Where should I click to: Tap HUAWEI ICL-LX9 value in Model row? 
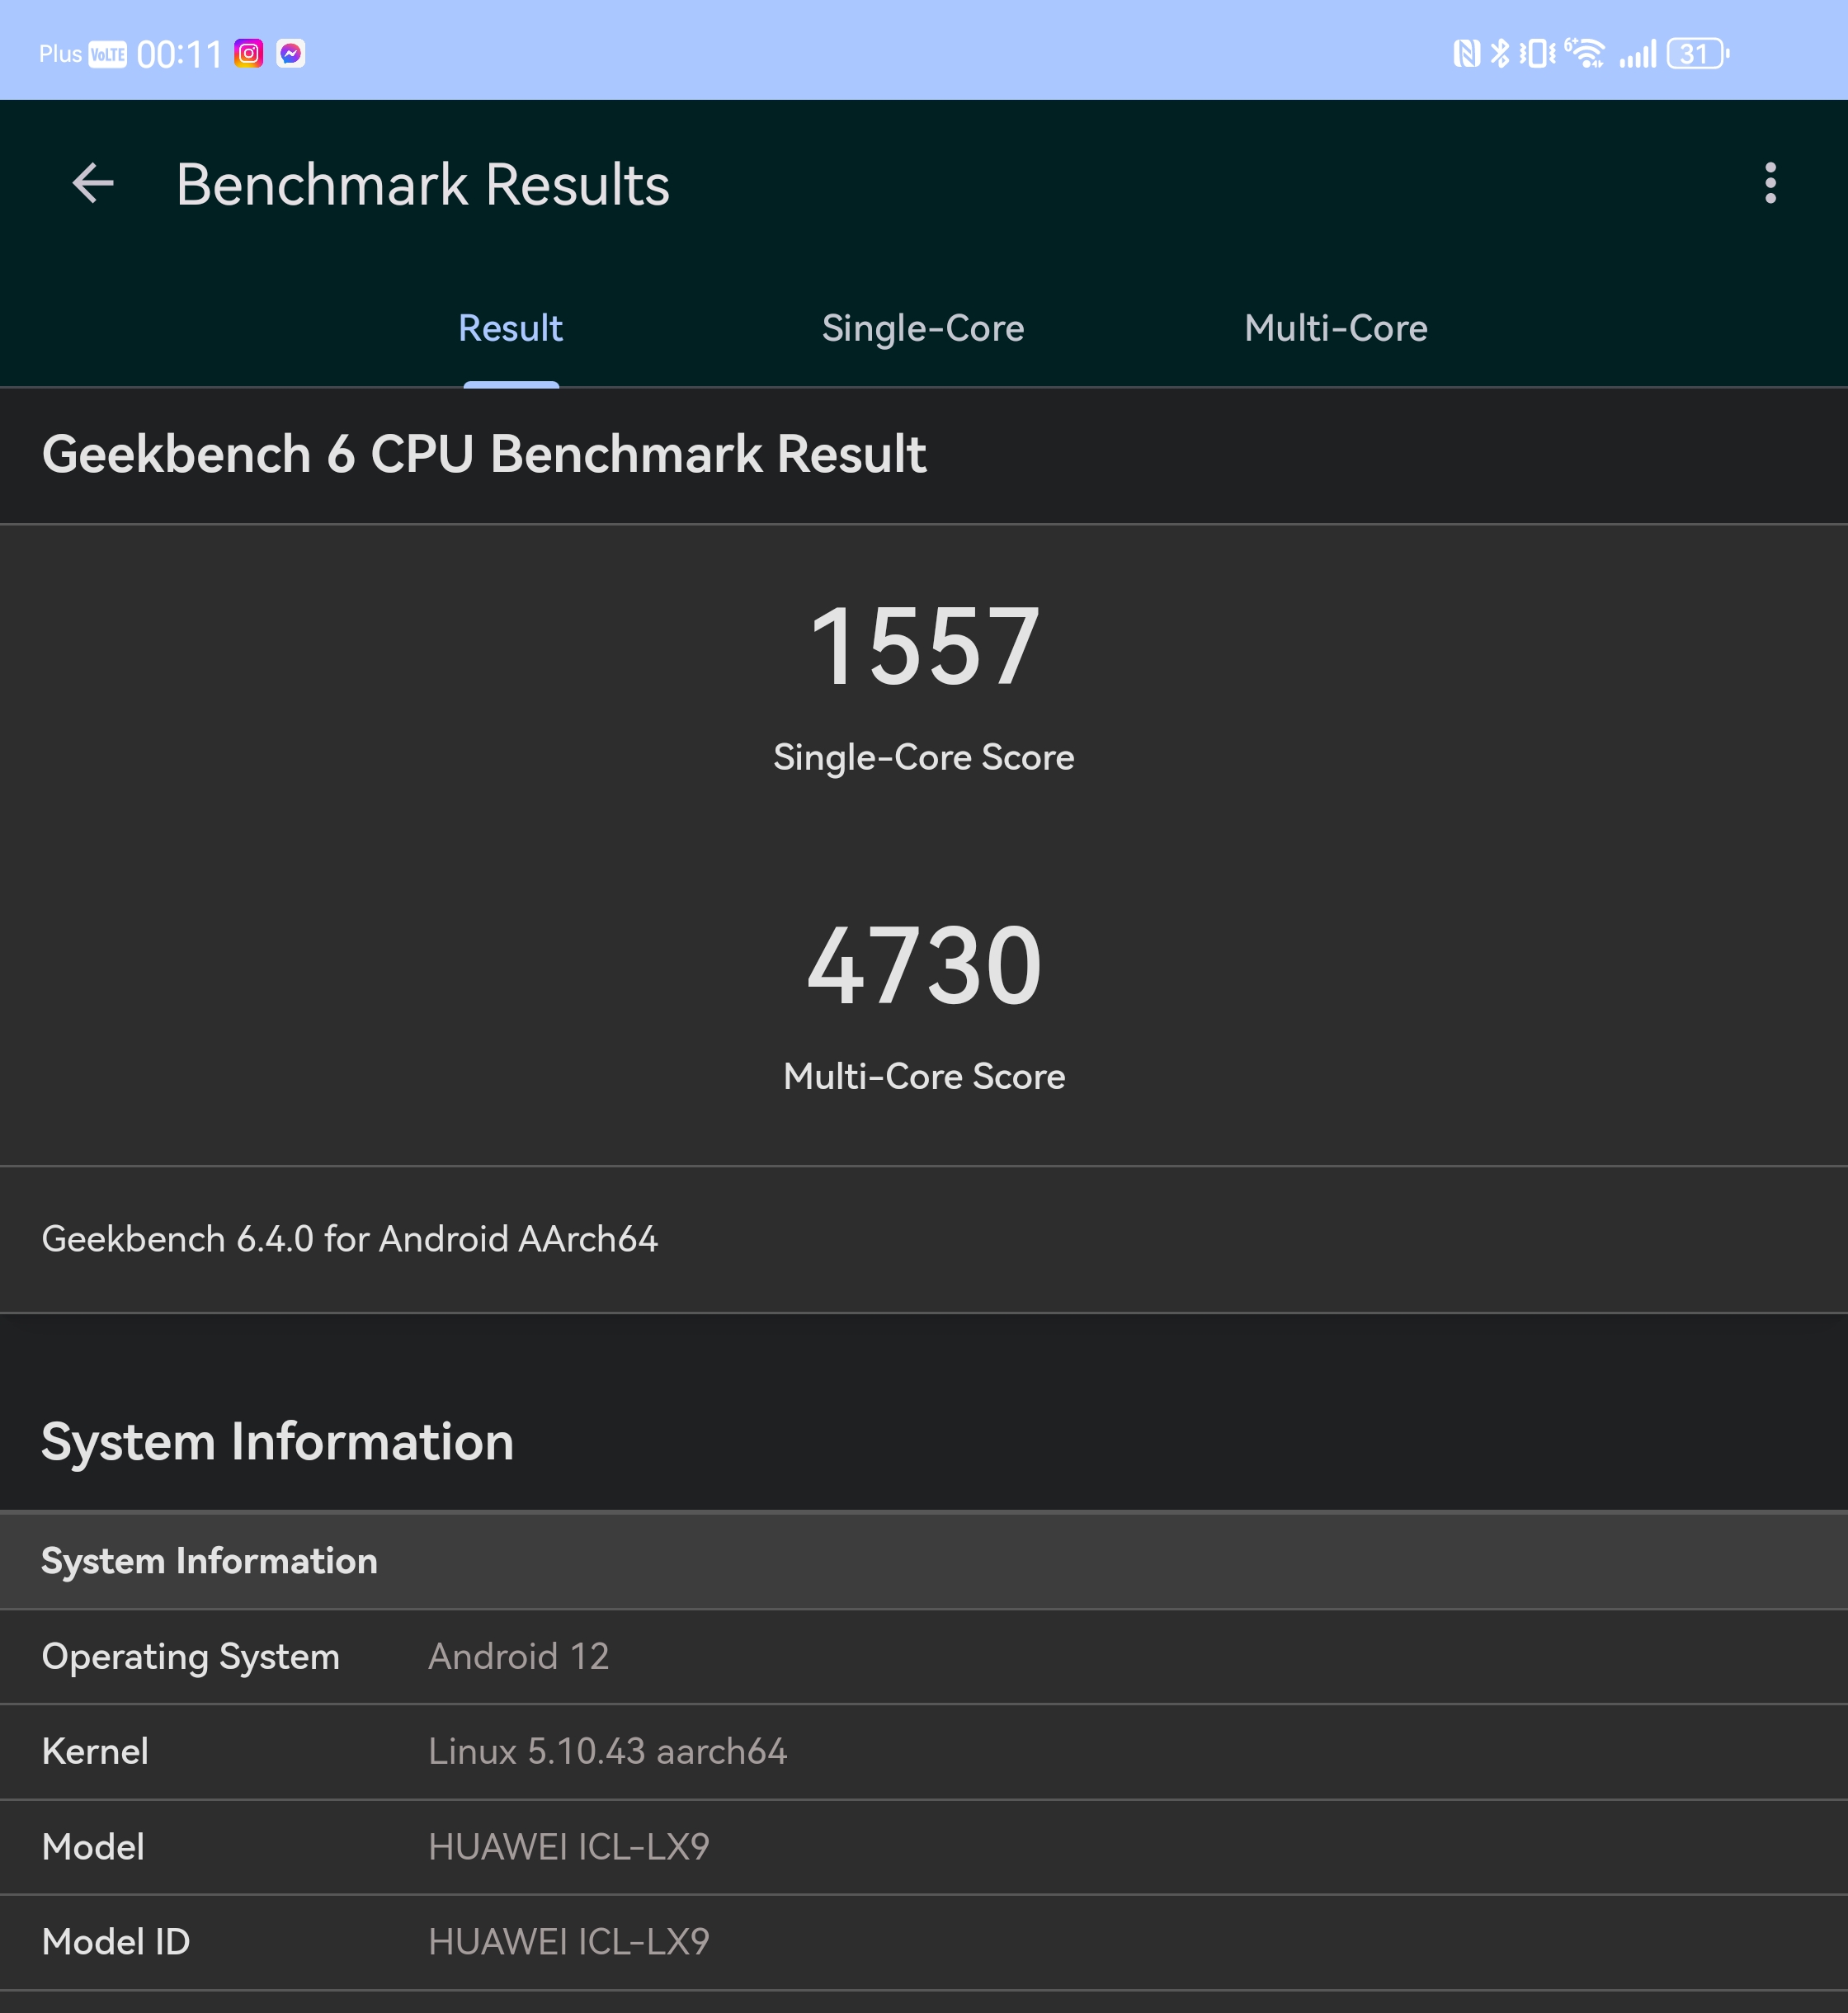569,1847
